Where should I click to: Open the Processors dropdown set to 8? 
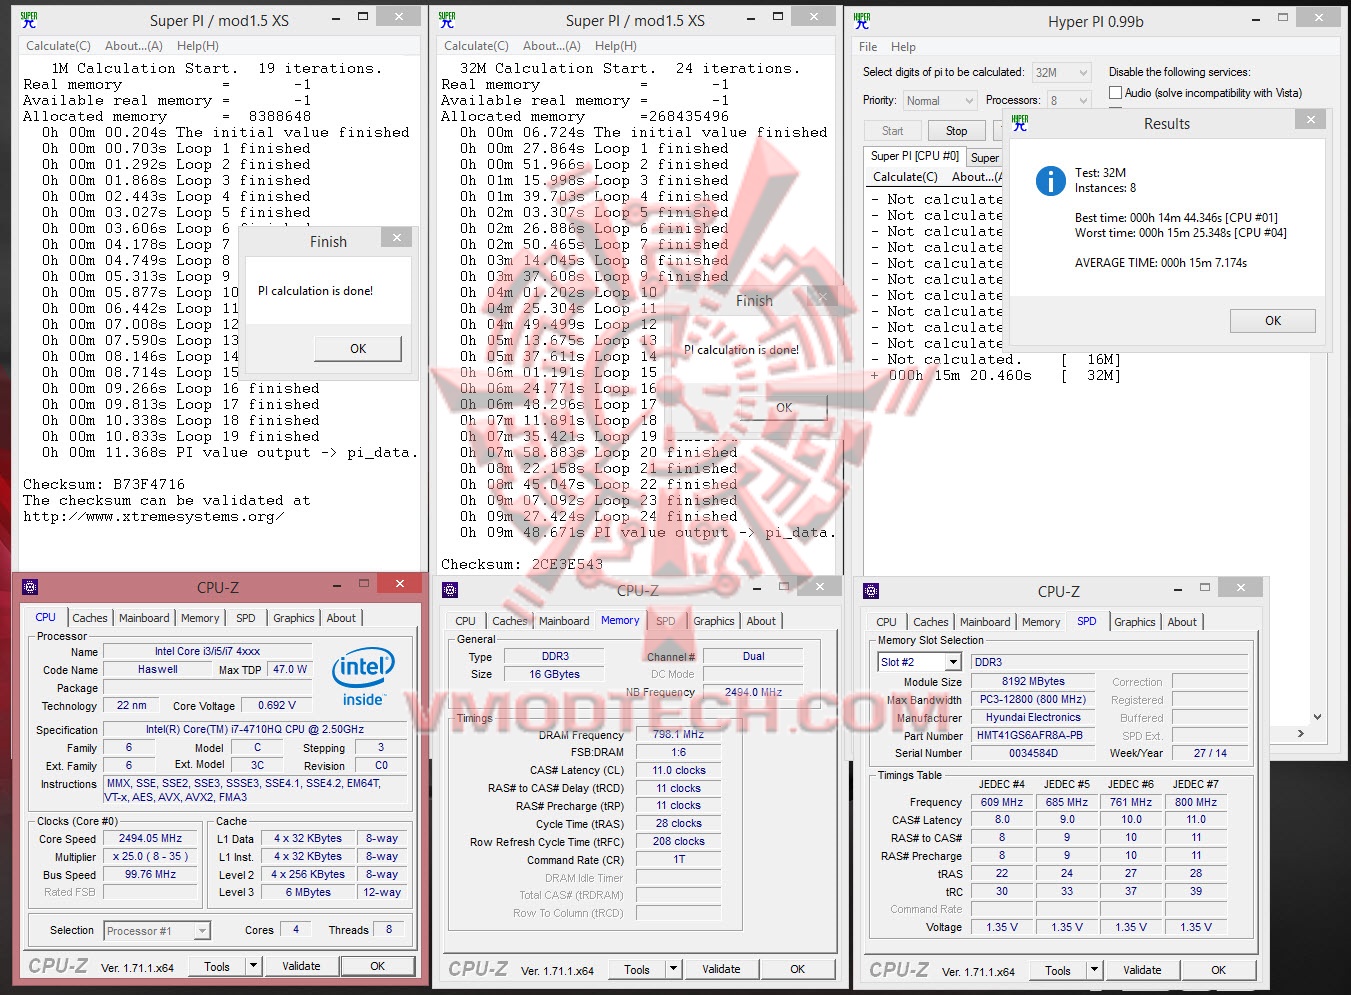click(1068, 100)
